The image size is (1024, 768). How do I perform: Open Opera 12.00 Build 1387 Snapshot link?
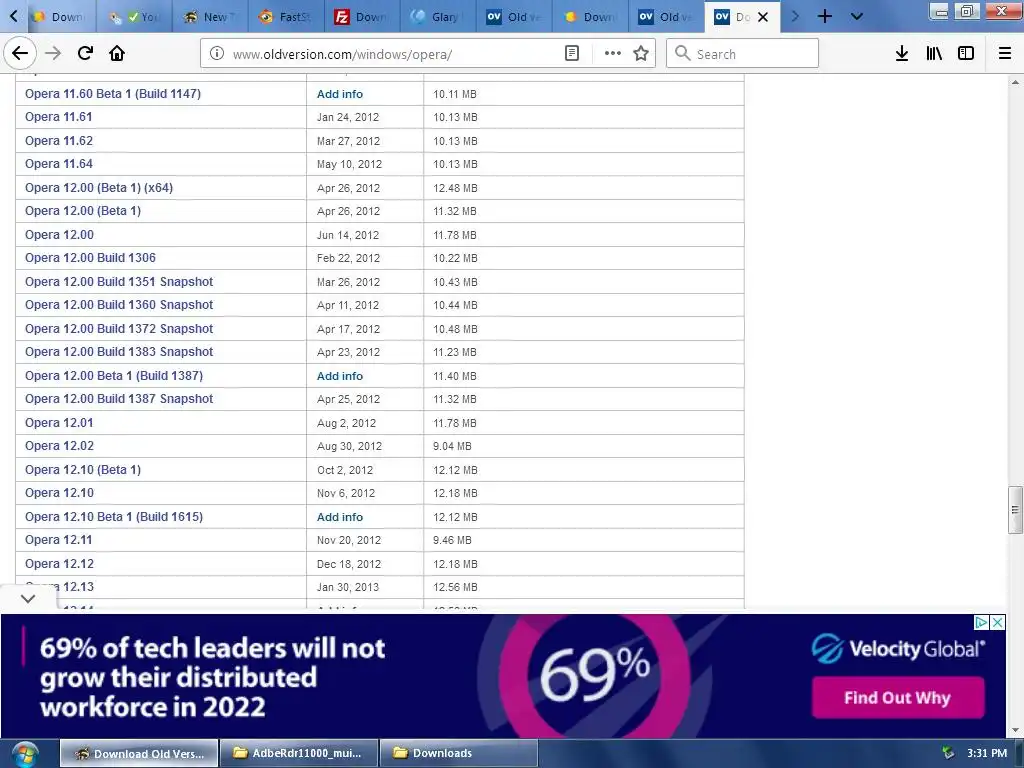(x=119, y=399)
